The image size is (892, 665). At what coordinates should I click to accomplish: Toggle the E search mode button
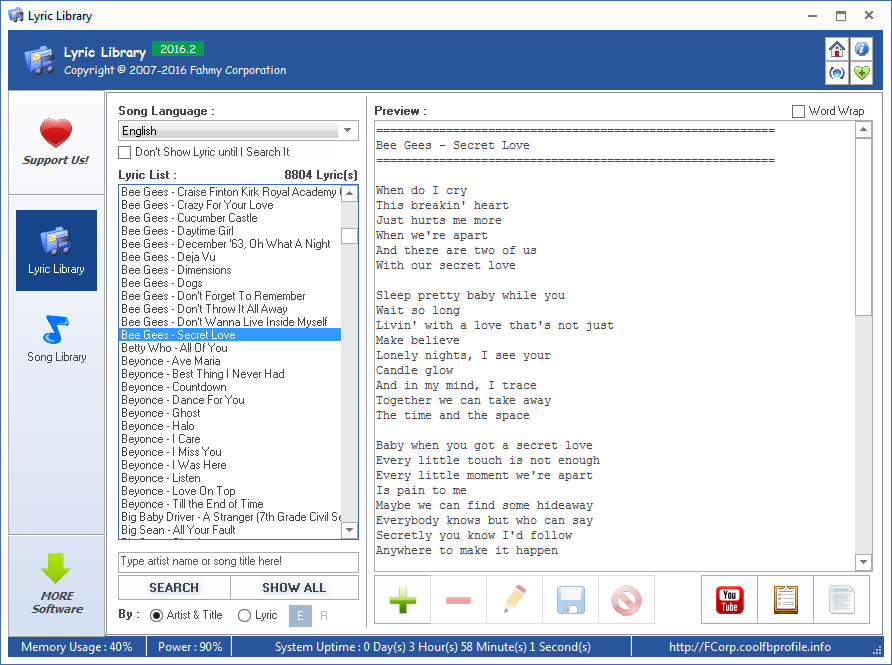point(300,616)
